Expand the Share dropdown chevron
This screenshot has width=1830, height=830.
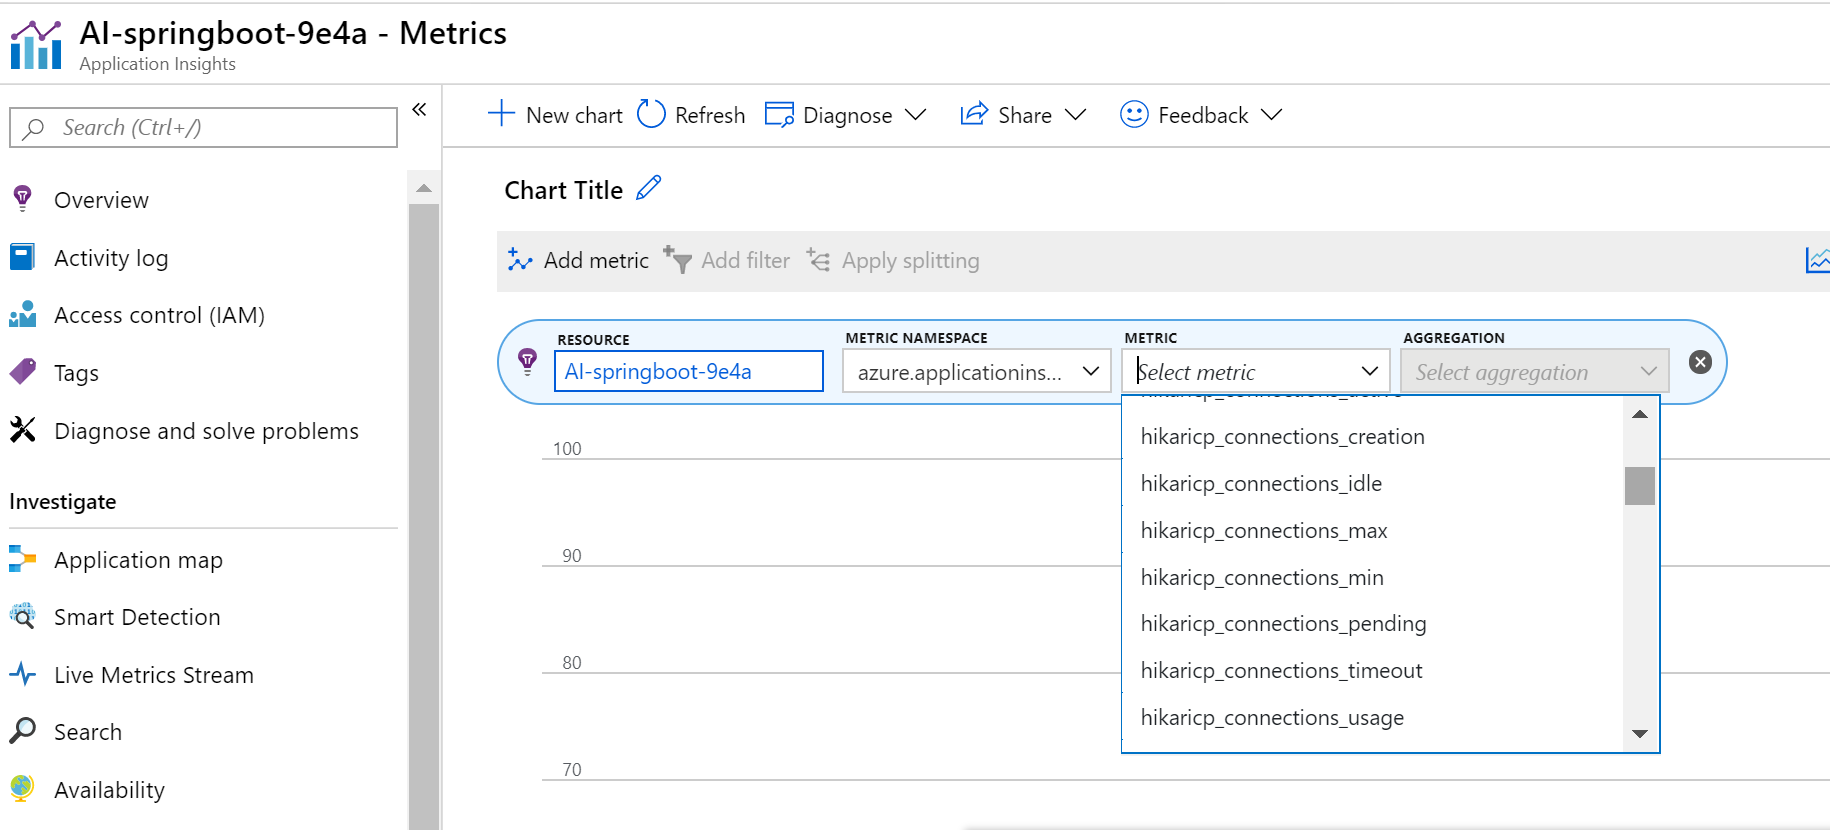click(x=1076, y=115)
